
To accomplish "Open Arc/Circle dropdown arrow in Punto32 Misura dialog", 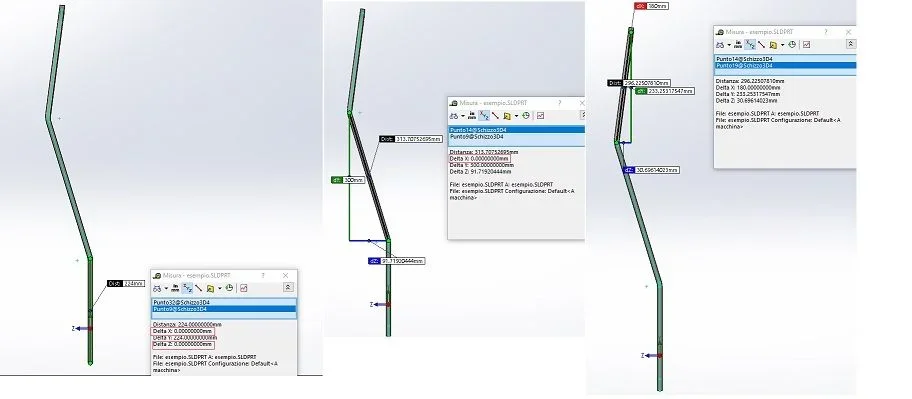I will coord(166,288).
